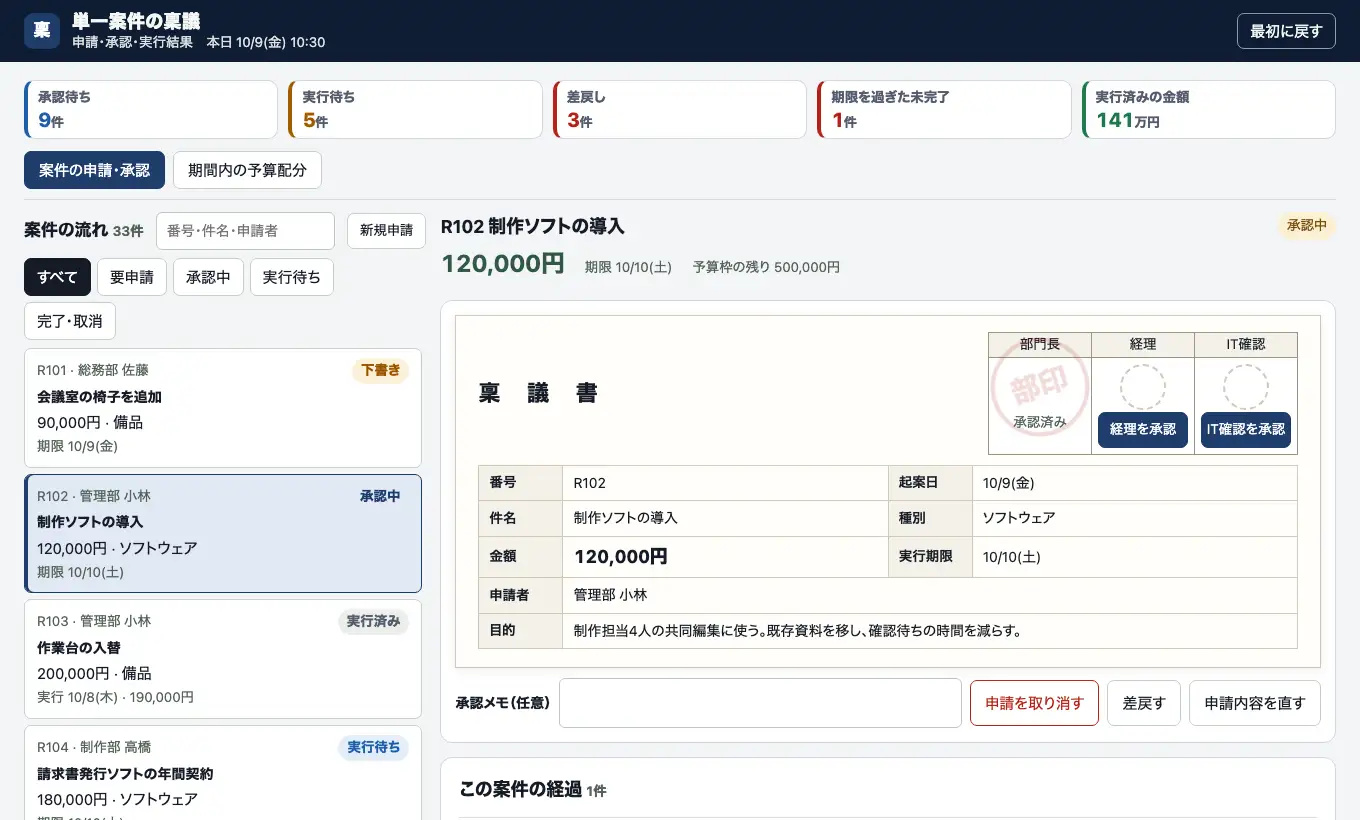The height and width of the screenshot is (820, 1360).
Task: Select the 承認中 filter chip
Action: click(x=208, y=277)
